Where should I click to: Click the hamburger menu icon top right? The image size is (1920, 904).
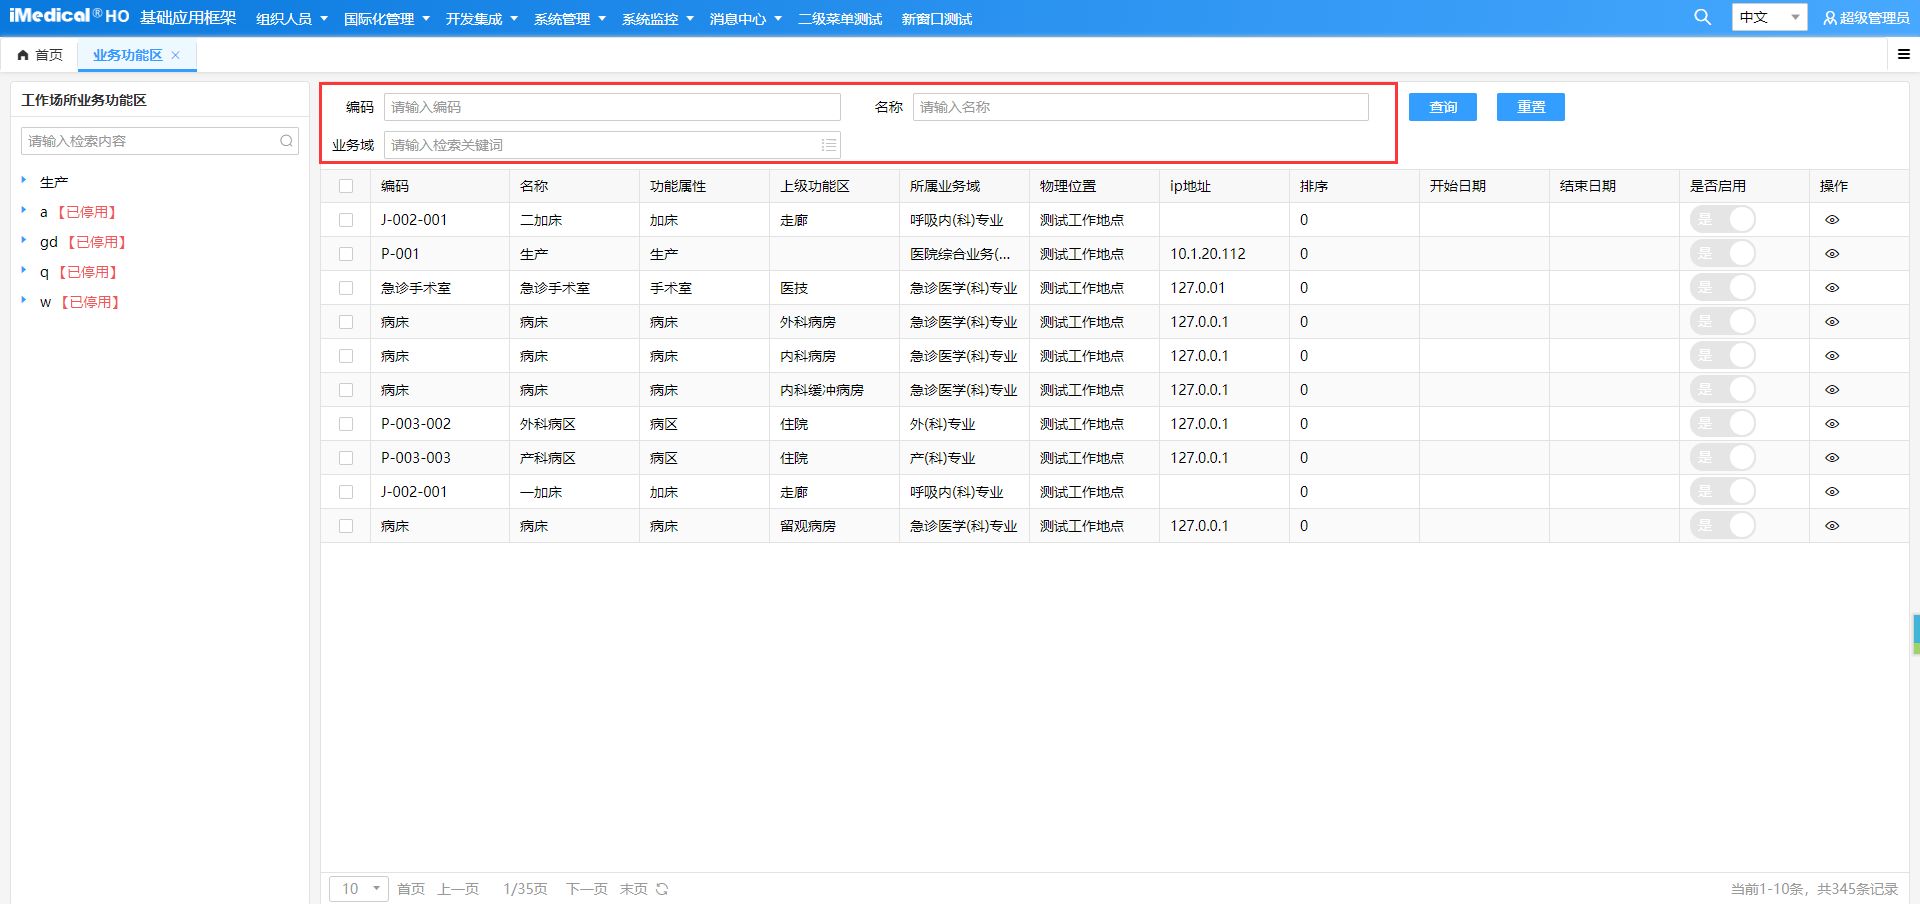coord(1904,55)
